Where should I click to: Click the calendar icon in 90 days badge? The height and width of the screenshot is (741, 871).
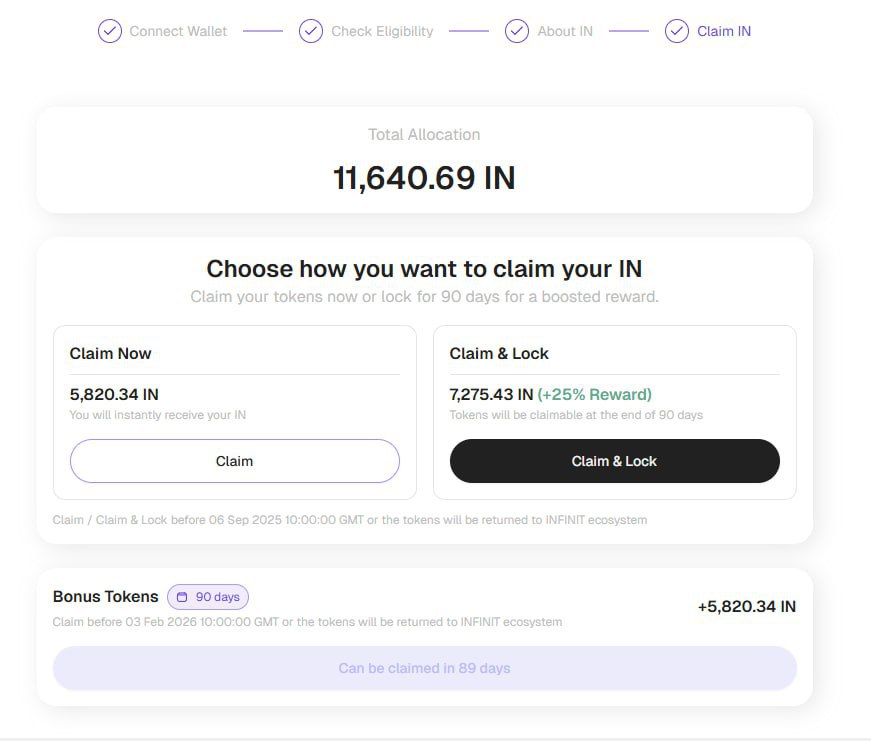click(182, 597)
